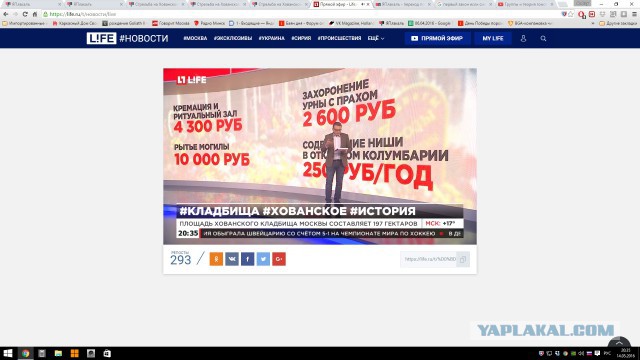Open the Другие закладки folder
640x360 pixels.
pyautogui.click(x=618, y=23)
